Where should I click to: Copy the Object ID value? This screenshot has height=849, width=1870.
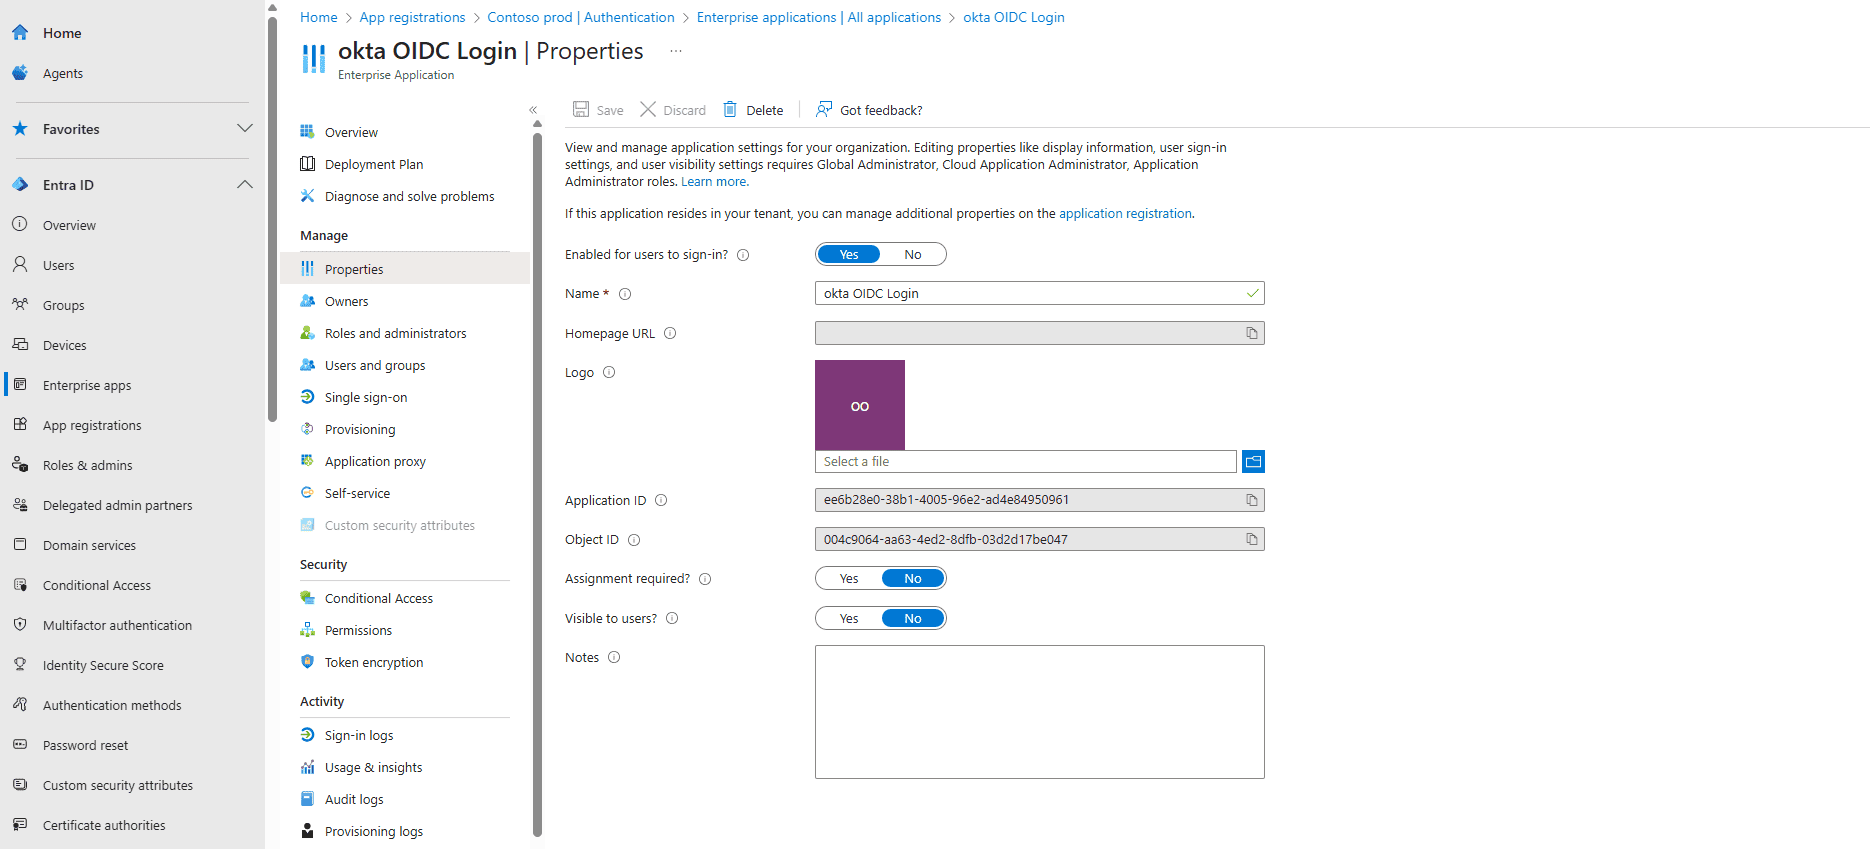pos(1252,539)
